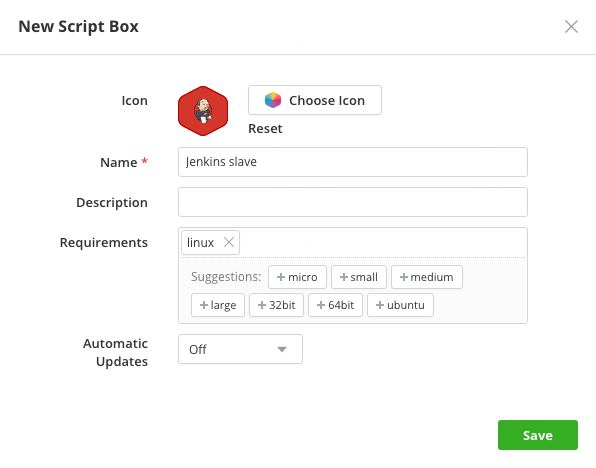This screenshot has height=468, width=596.
Task: Reset the box icon
Action: pos(265,129)
